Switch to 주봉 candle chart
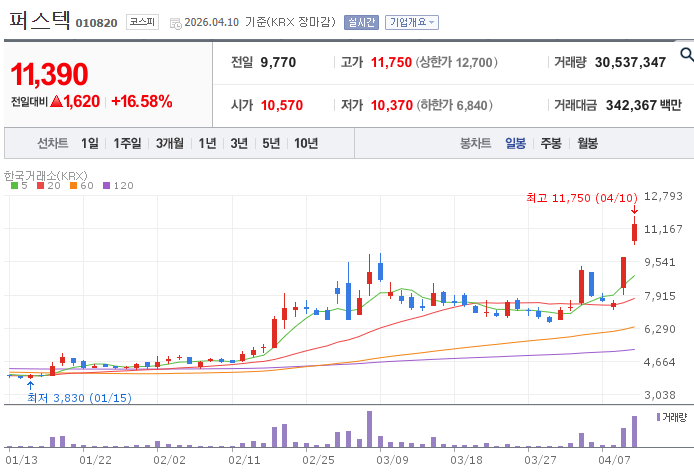Screen dimensions: 694x473 (x=551, y=143)
